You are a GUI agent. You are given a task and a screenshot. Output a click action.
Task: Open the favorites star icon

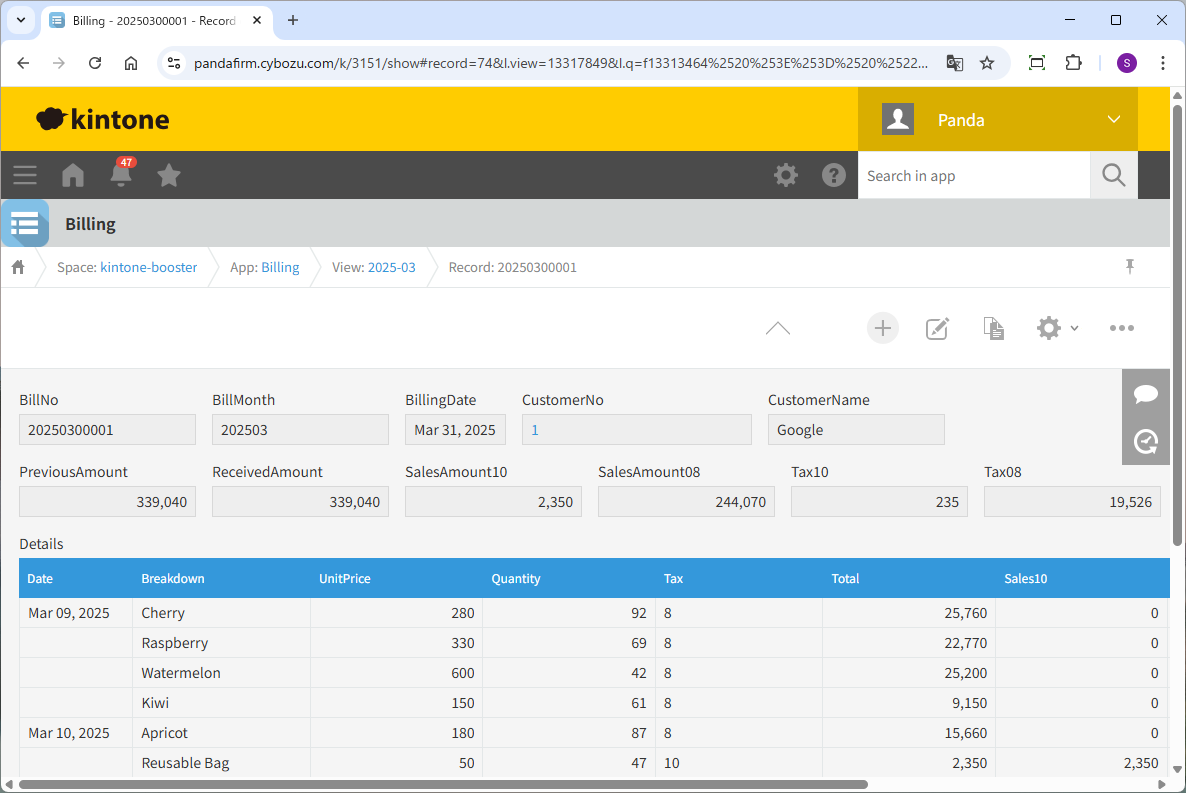[x=169, y=175]
